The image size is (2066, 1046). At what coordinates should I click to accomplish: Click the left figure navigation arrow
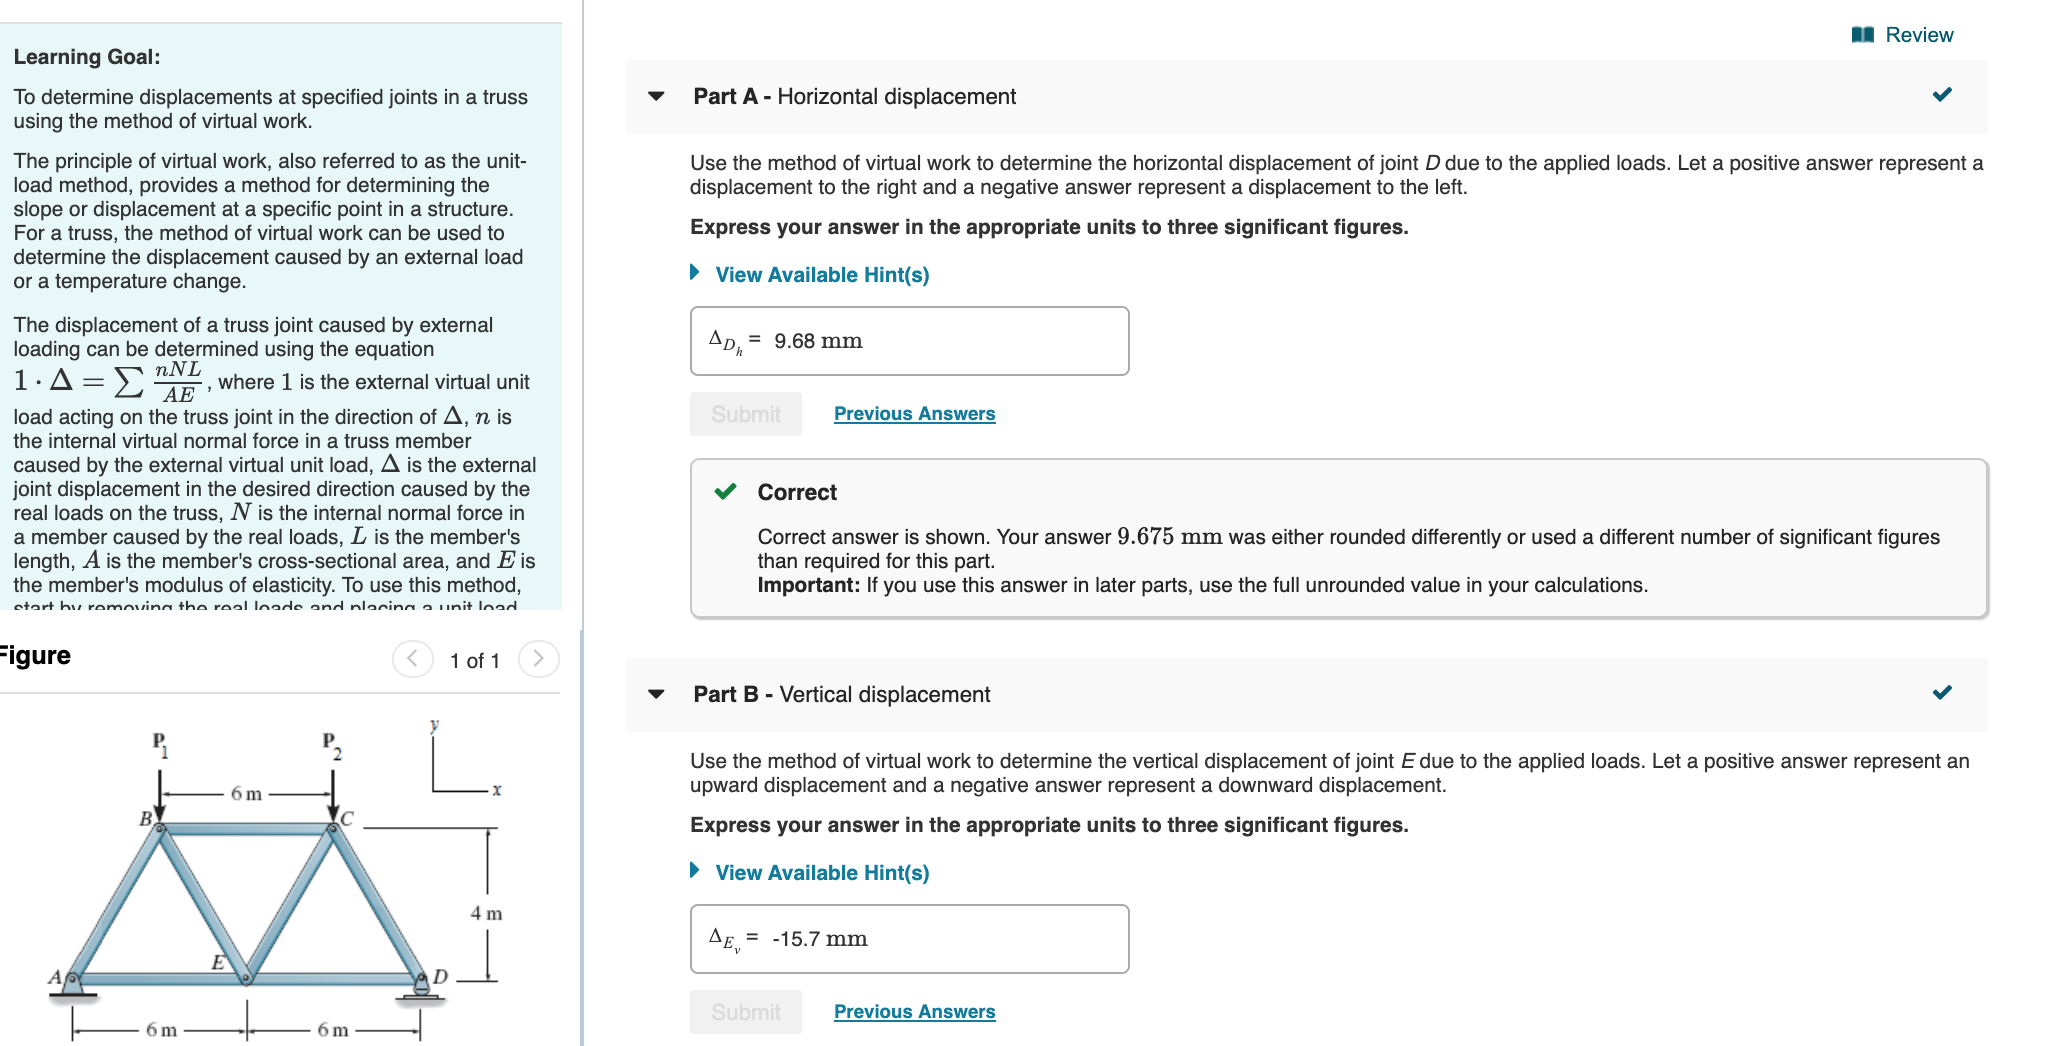411,659
